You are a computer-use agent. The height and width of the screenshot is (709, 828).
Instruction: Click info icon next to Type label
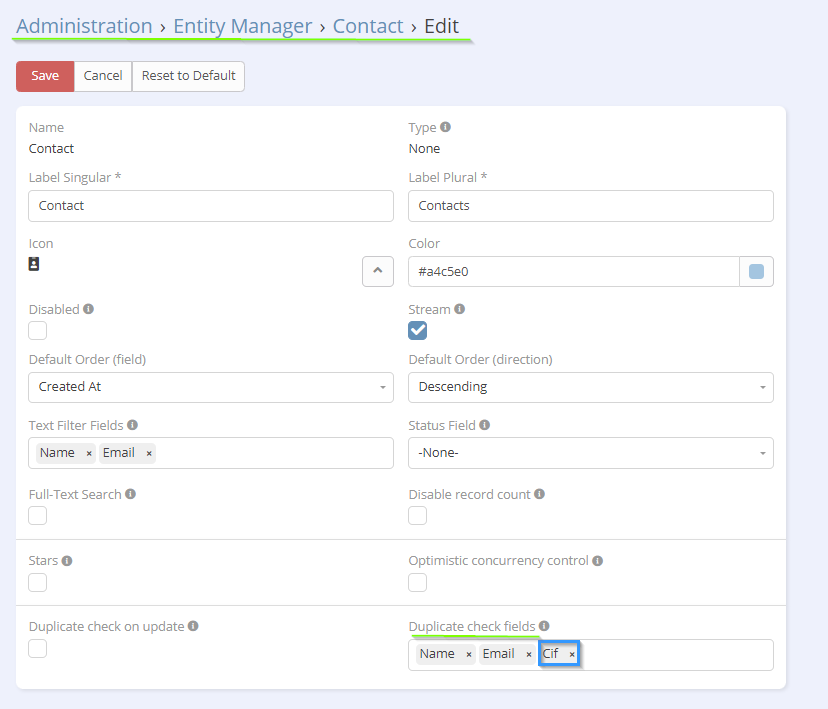click(x=445, y=127)
